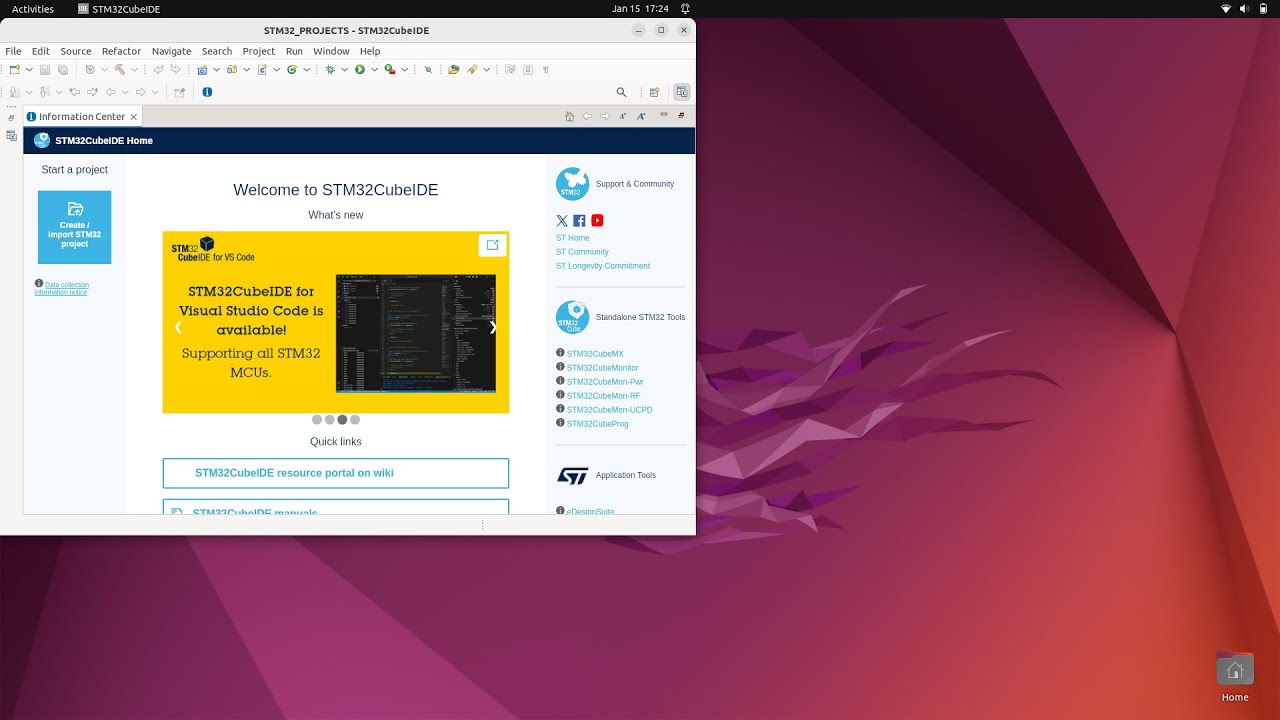Open the Project menu
The height and width of the screenshot is (720, 1280).
258,51
